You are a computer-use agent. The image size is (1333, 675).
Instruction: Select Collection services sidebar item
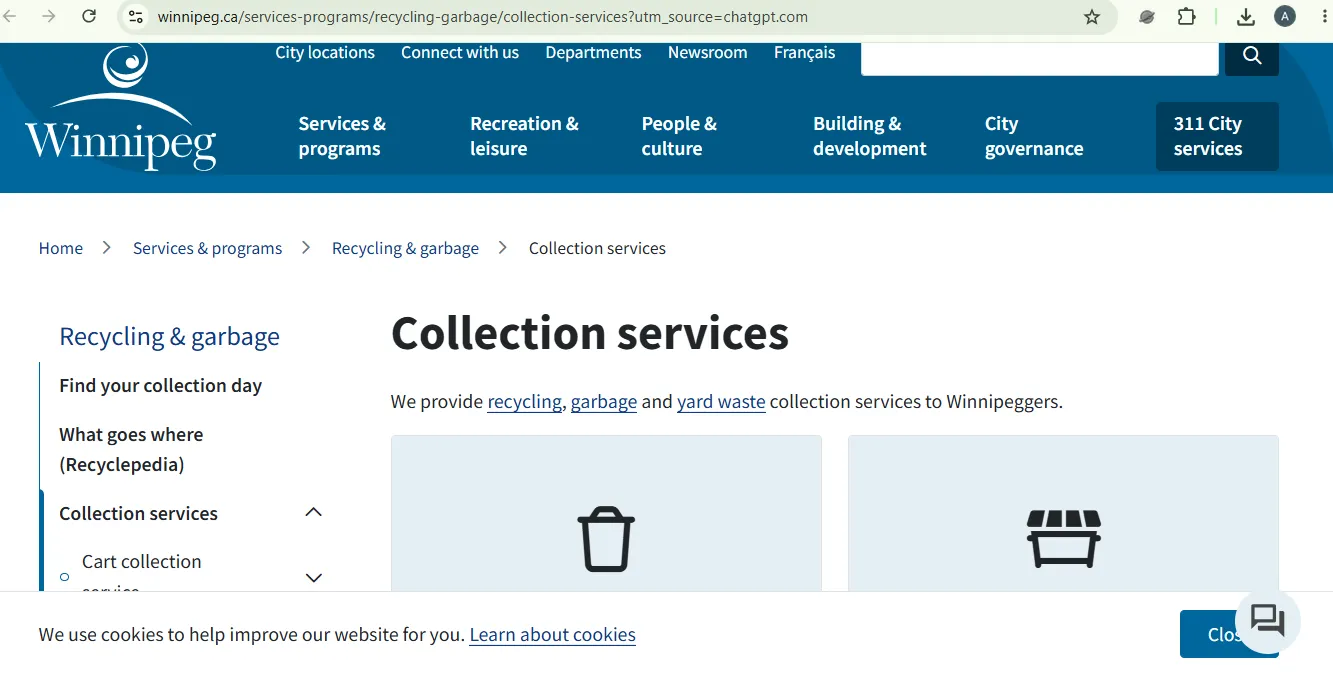tap(138, 513)
